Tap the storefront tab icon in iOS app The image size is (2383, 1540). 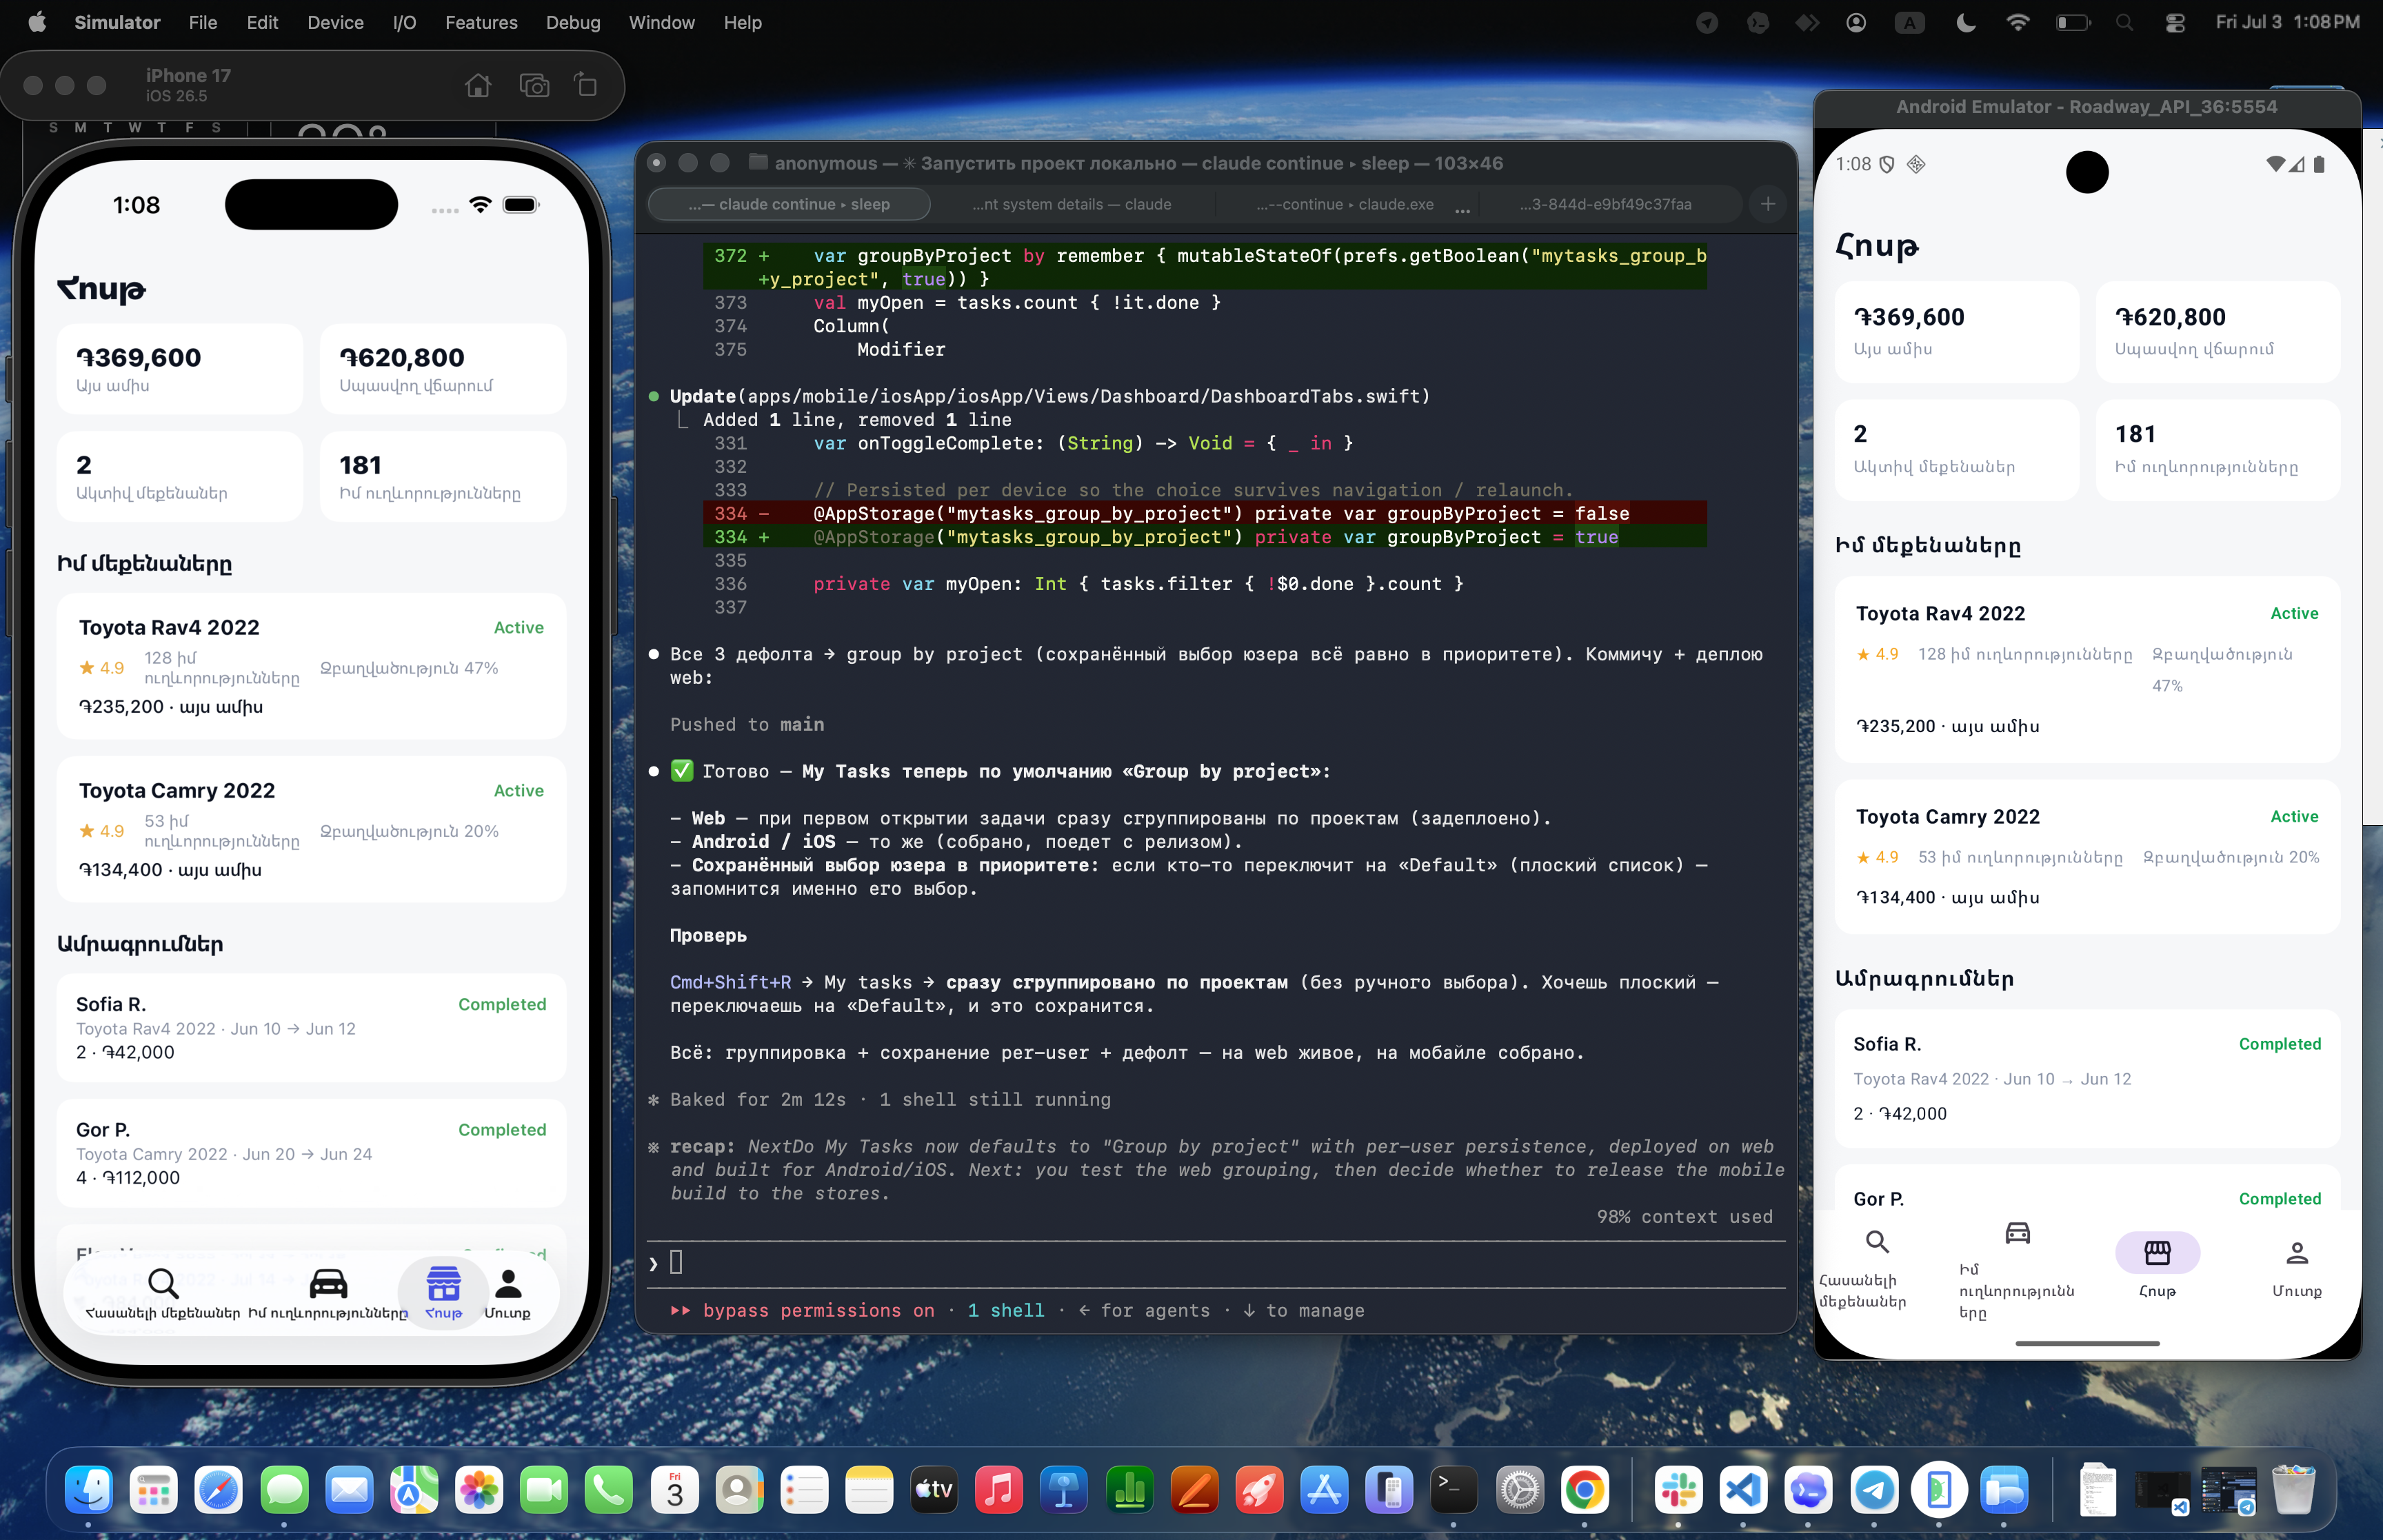click(x=443, y=1283)
